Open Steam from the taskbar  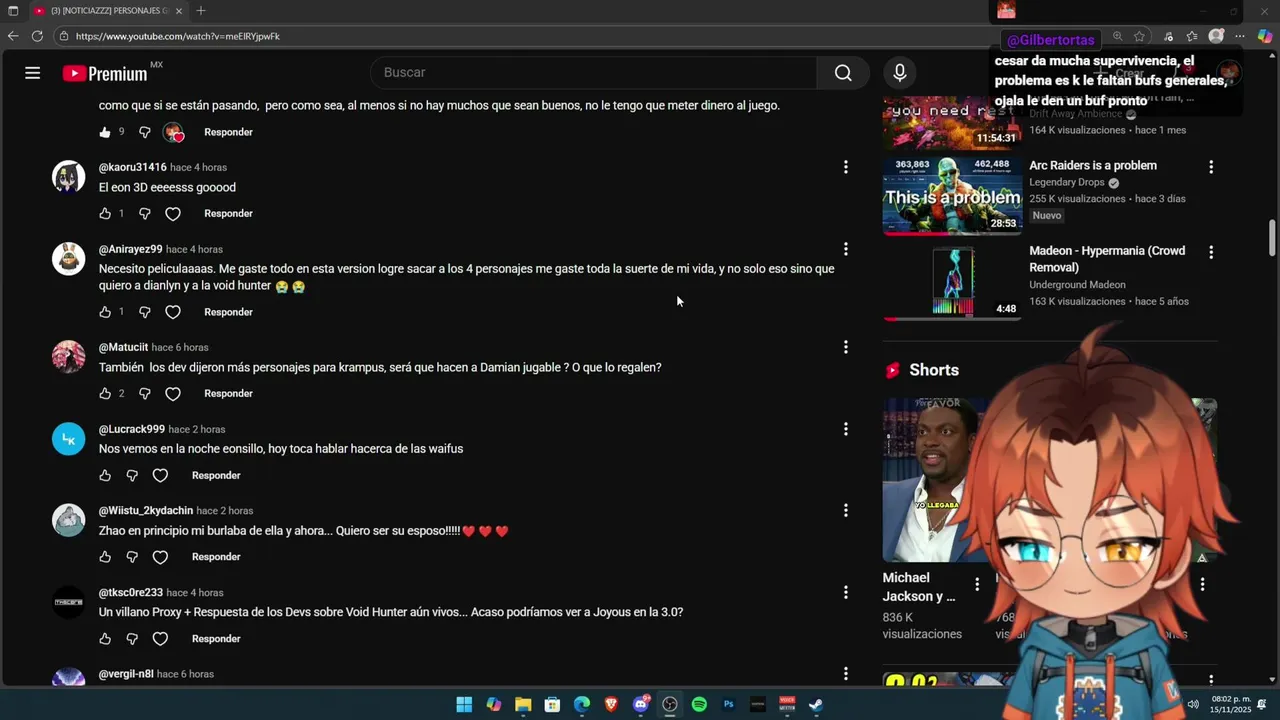(816, 704)
